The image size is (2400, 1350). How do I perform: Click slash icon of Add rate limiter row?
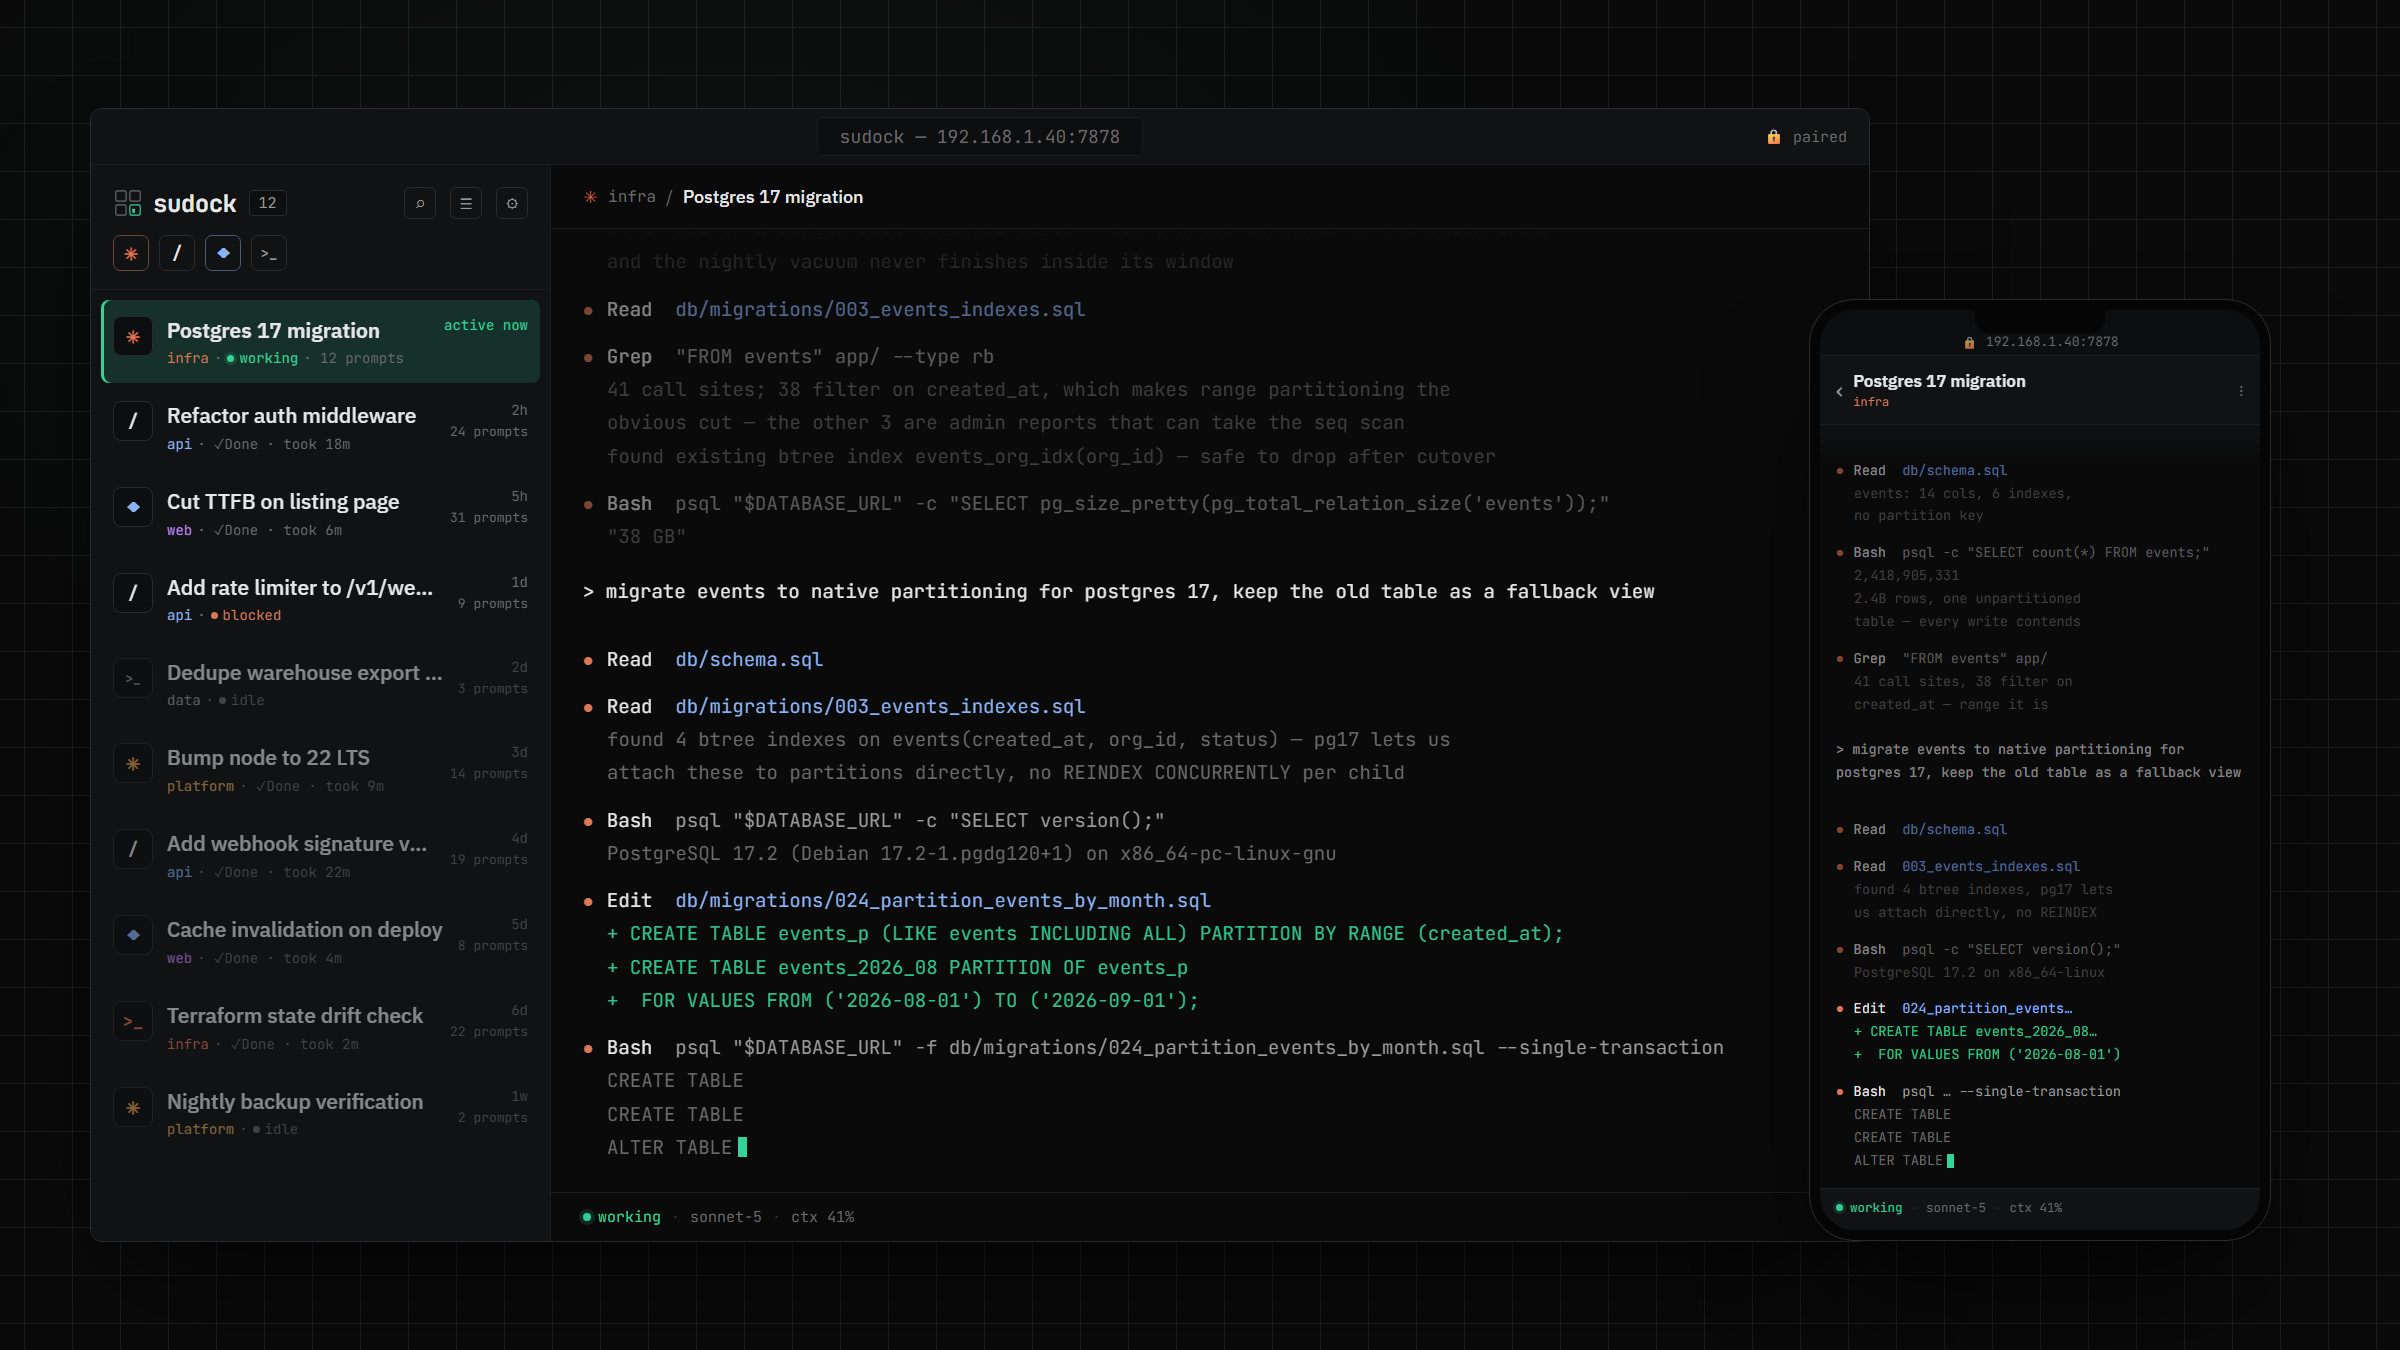pos(133,593)
